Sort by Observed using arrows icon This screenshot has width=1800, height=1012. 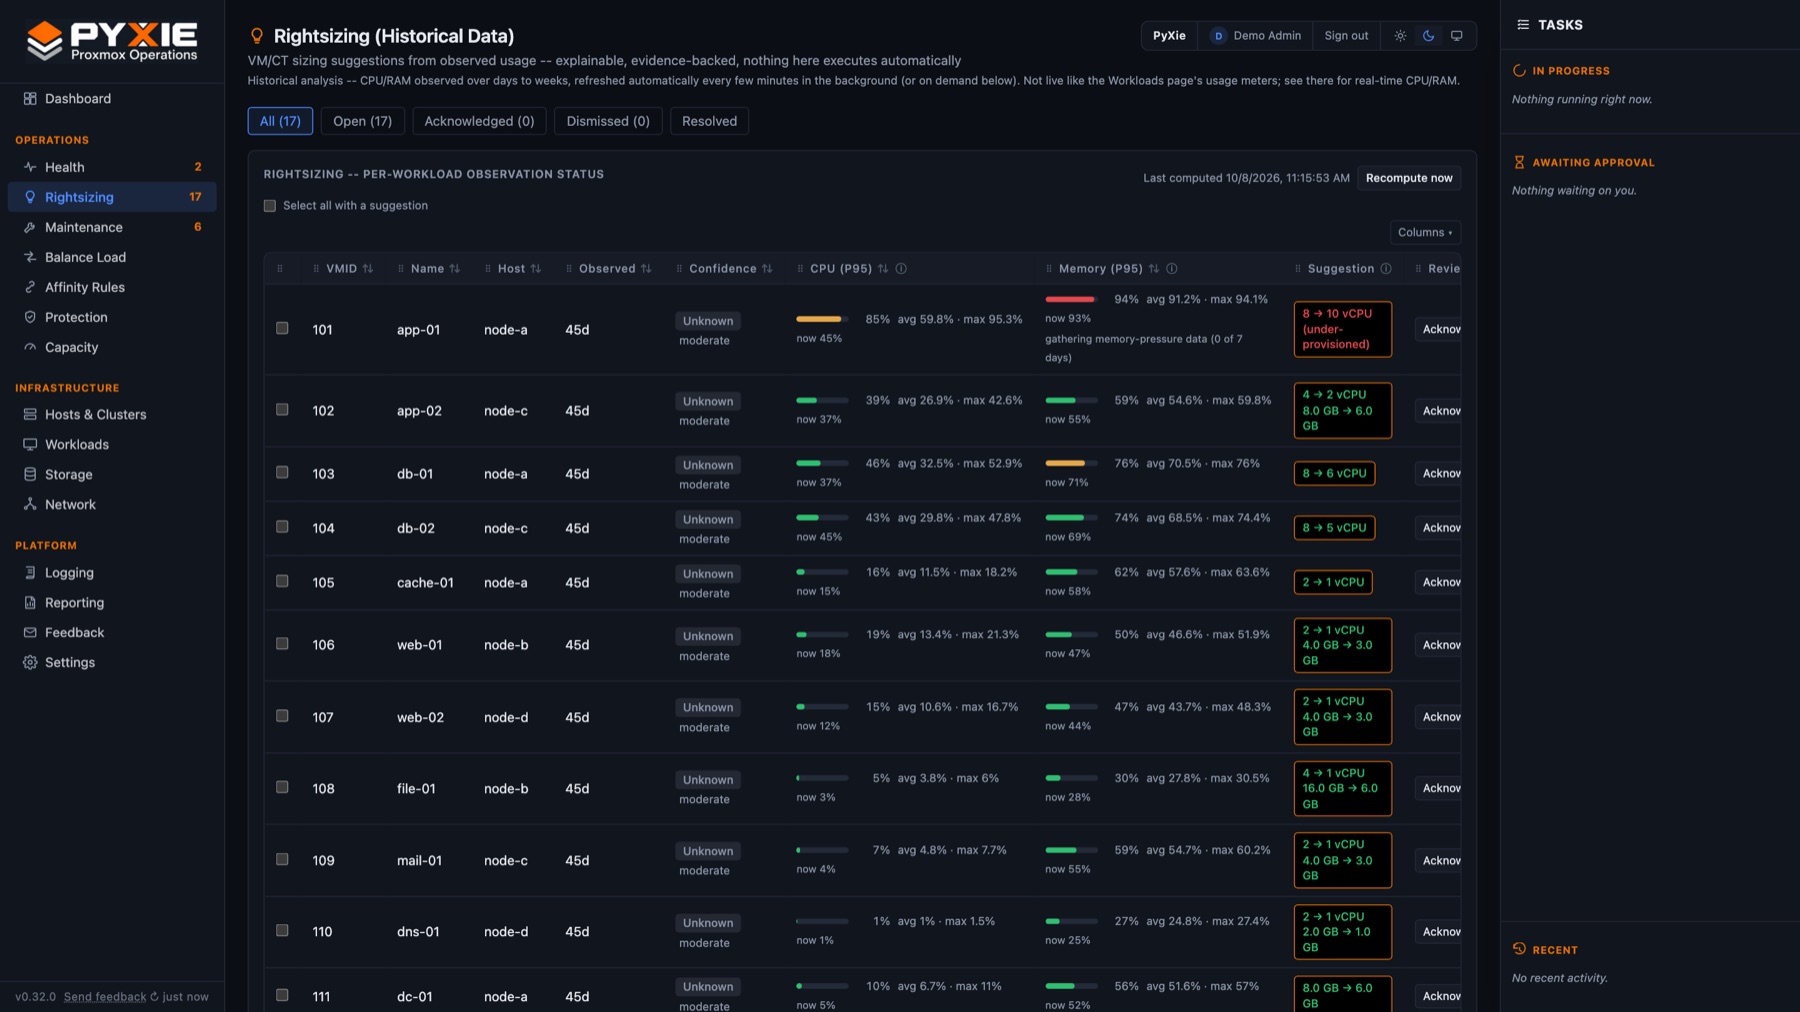[646, 269]
